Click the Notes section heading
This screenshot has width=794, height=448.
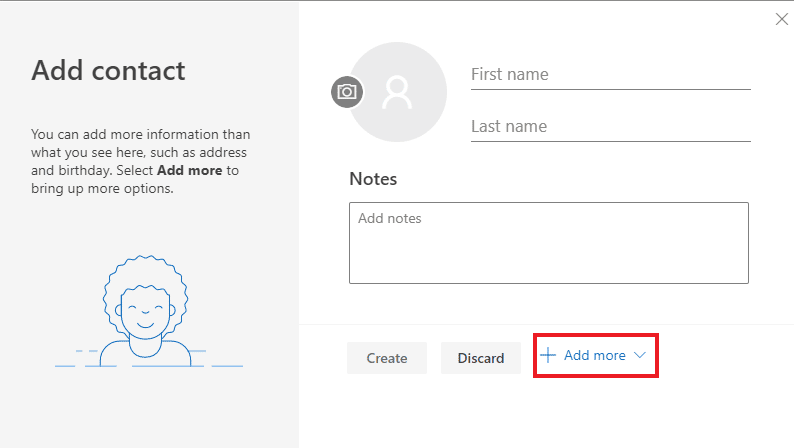click(373, 179)
